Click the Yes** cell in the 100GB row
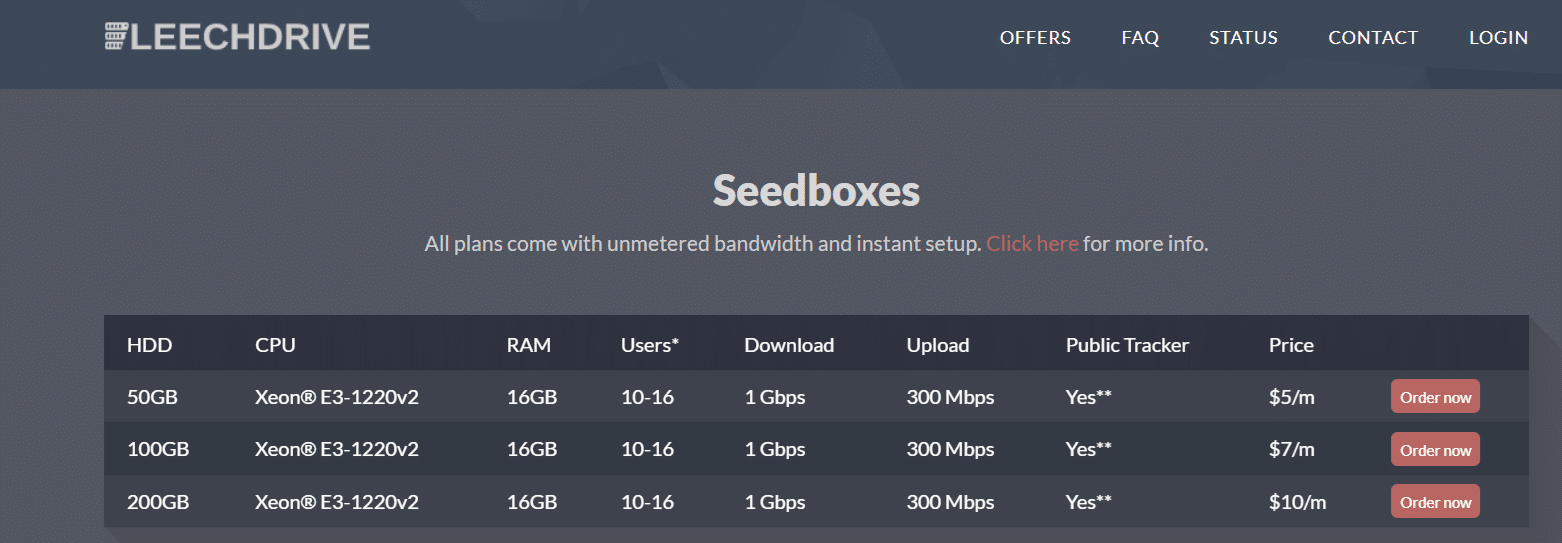This screenshot has height=543, width=1562. [1088, 450]
